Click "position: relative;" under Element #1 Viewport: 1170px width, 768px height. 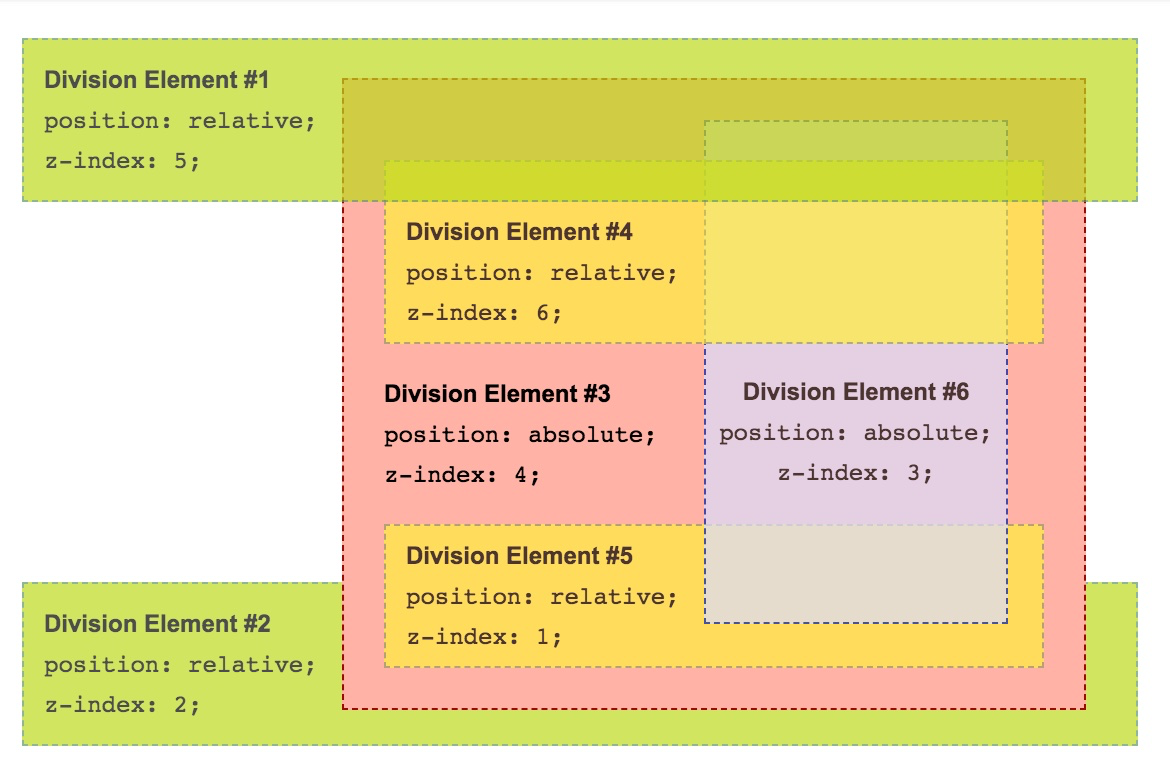coord(179,121)
